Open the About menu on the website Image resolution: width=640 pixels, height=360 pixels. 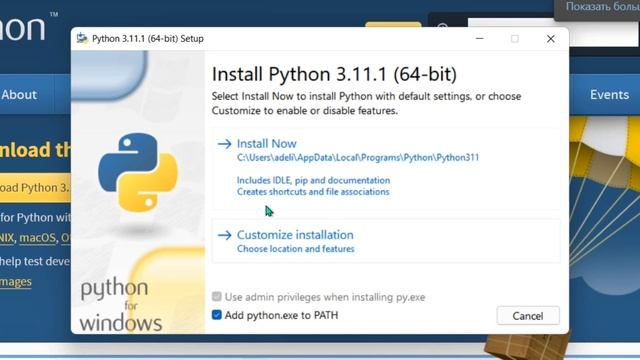[19, 95]
